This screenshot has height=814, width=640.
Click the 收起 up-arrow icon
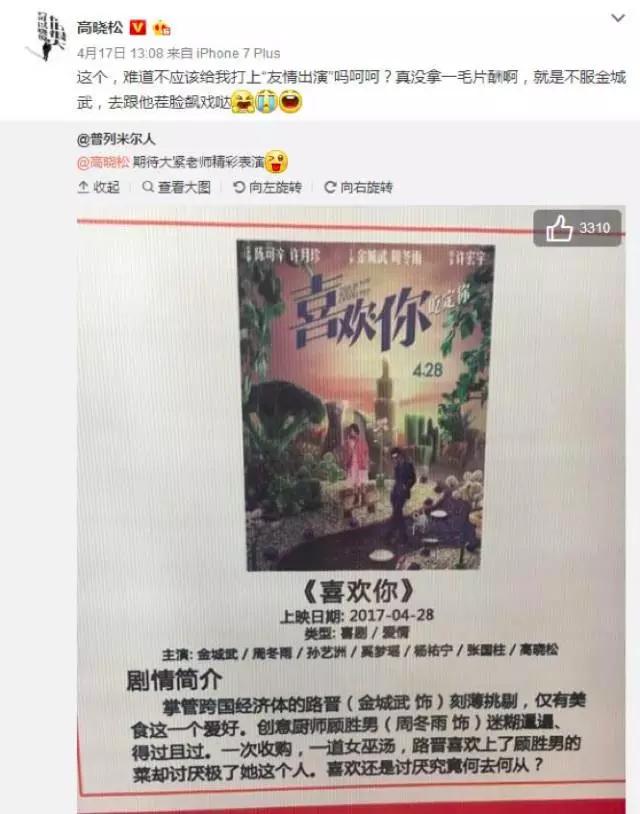[83, 187]
